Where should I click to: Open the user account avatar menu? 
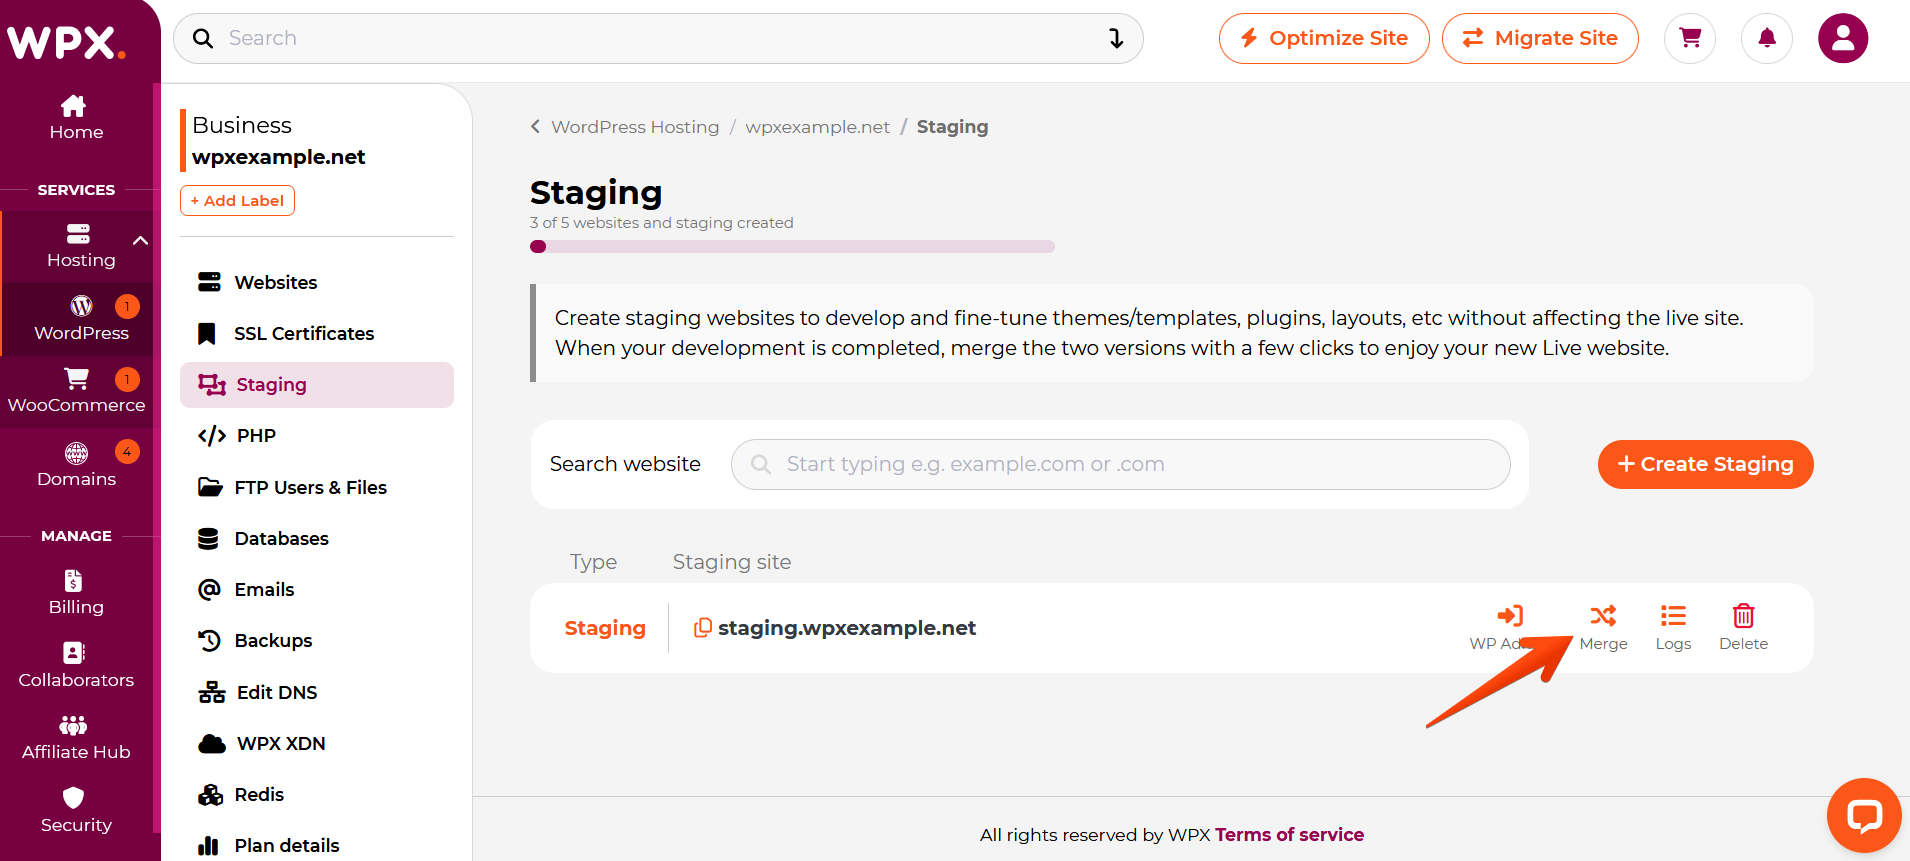1843,38
